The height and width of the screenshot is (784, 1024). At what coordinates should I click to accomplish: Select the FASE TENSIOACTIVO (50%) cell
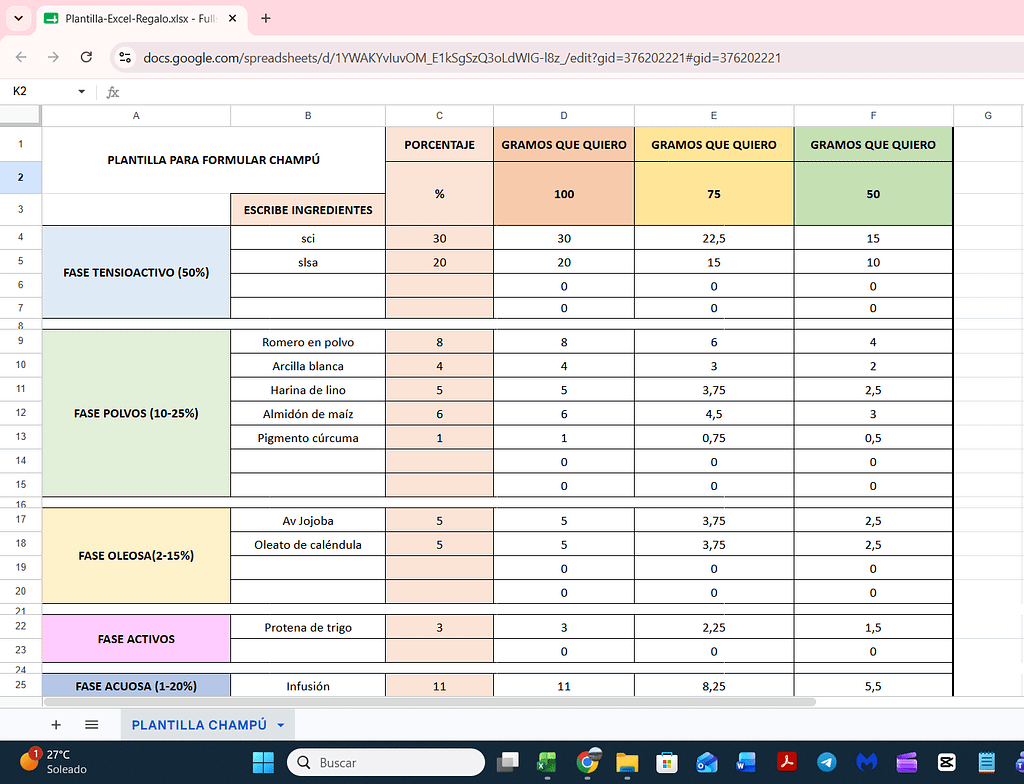[136, 272]
